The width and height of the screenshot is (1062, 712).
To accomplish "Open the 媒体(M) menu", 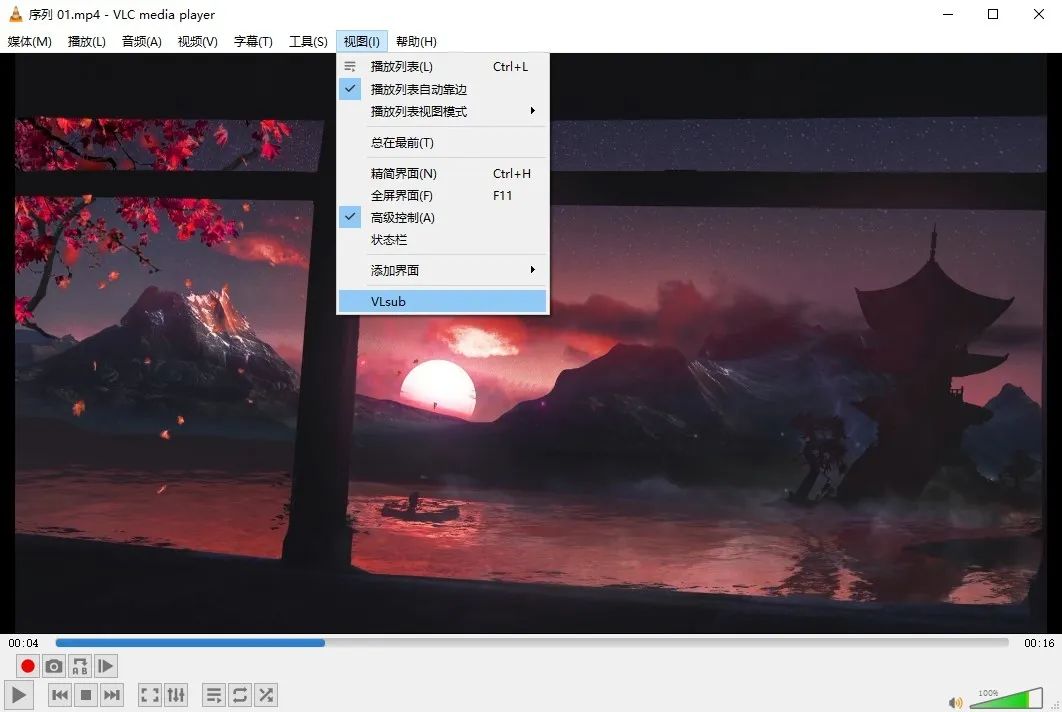I will pyautogui.click(x=30, y=41).
